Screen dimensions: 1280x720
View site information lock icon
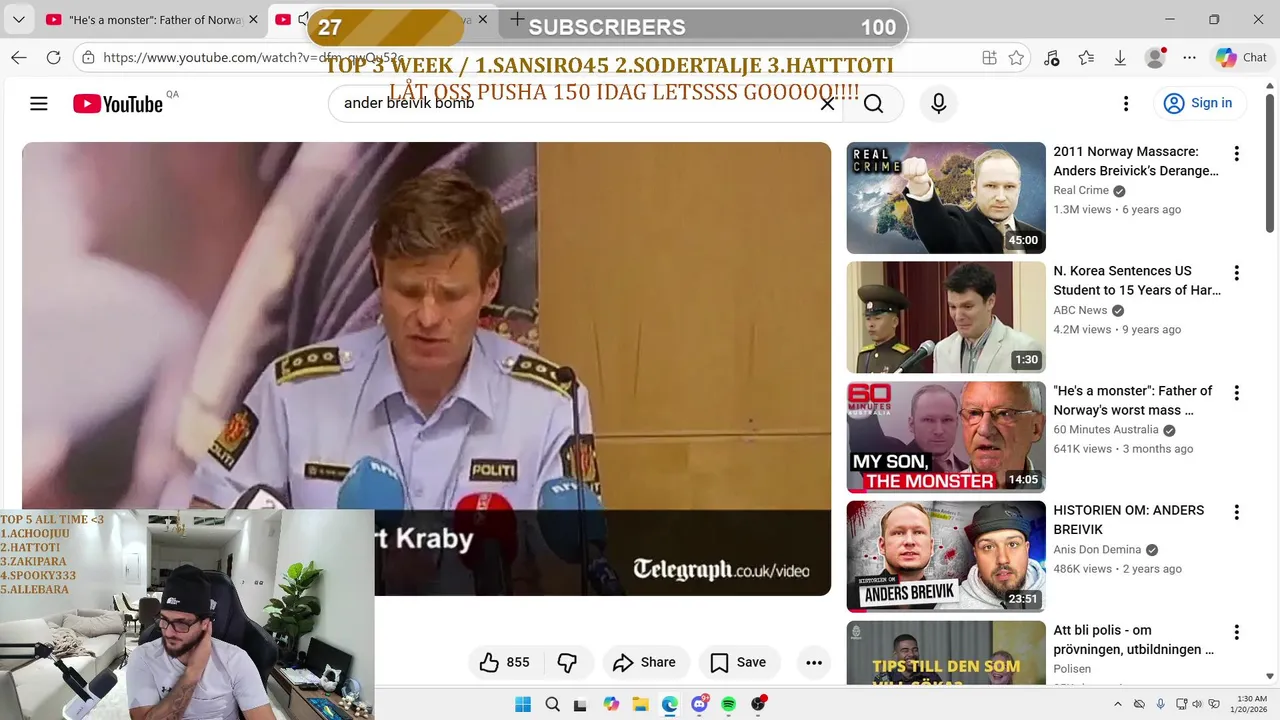point(89,58)
